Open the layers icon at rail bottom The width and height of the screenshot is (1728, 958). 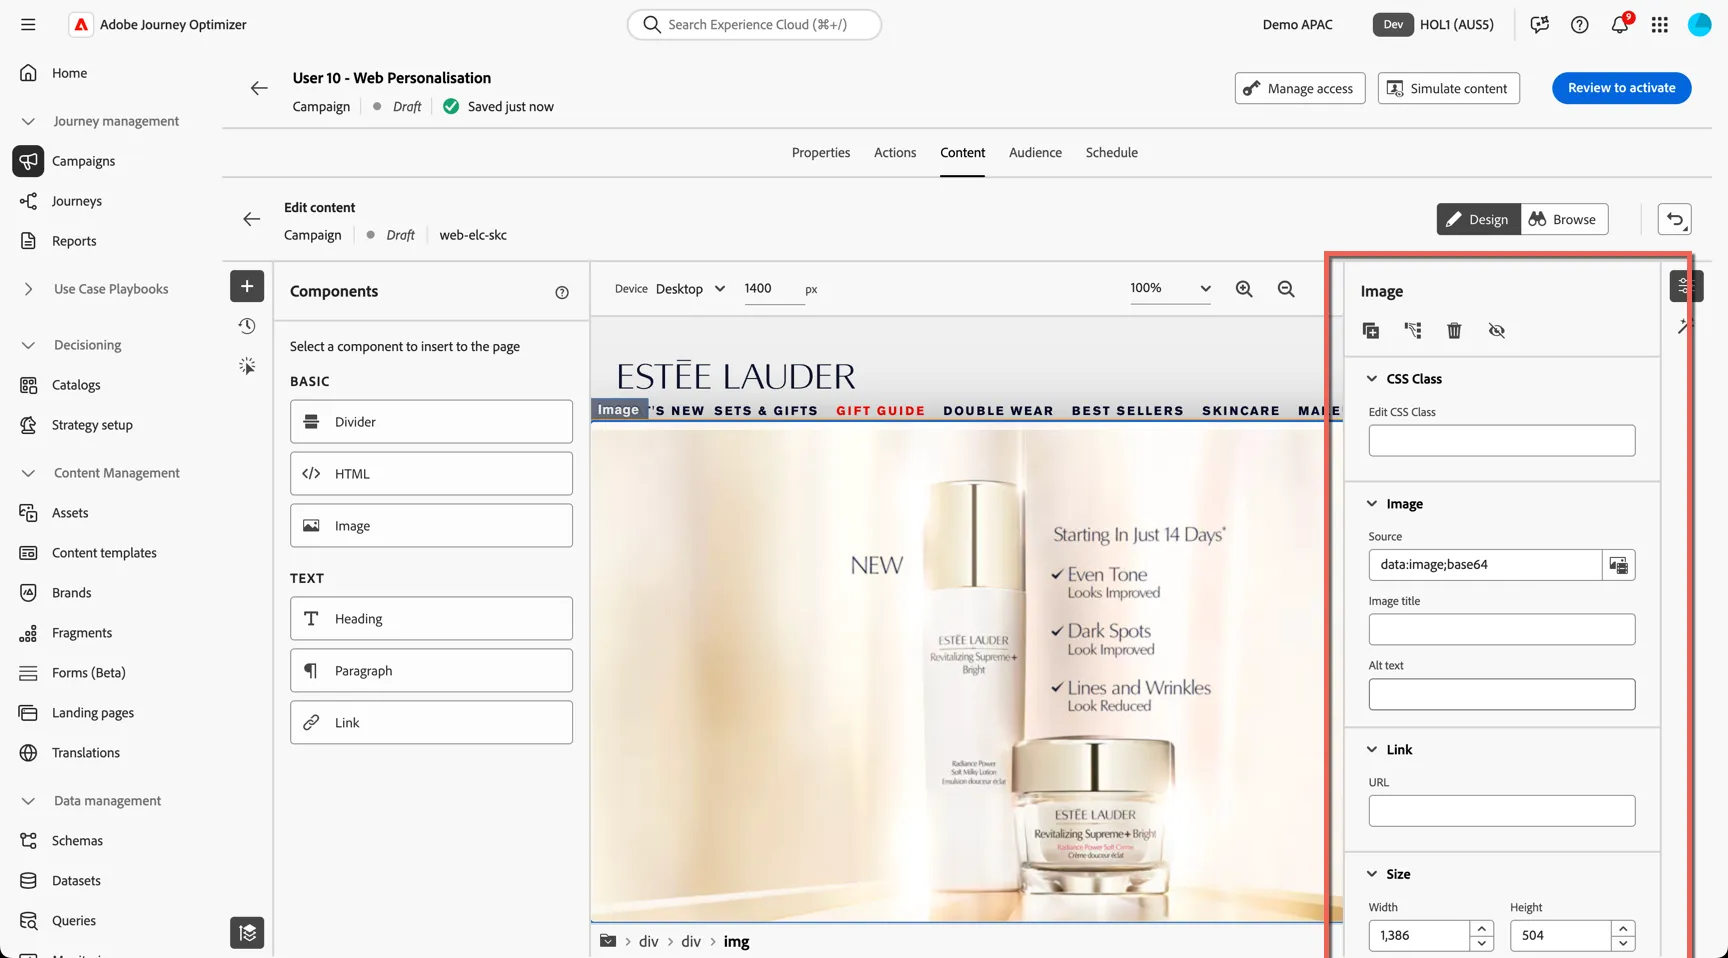click(x=247, y=933)
